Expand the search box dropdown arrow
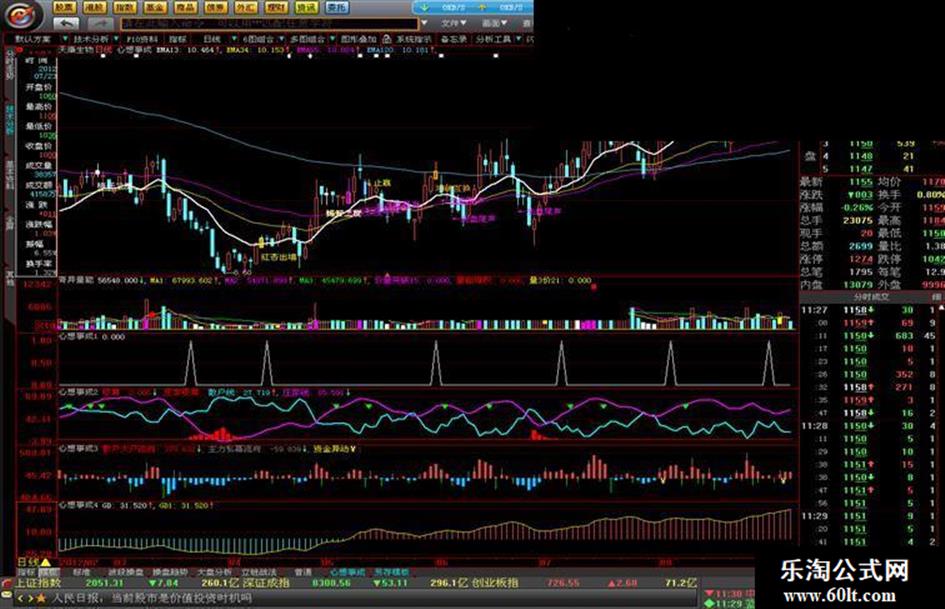Viewport: 945px width, 609px height. click(x=424, y=23)
